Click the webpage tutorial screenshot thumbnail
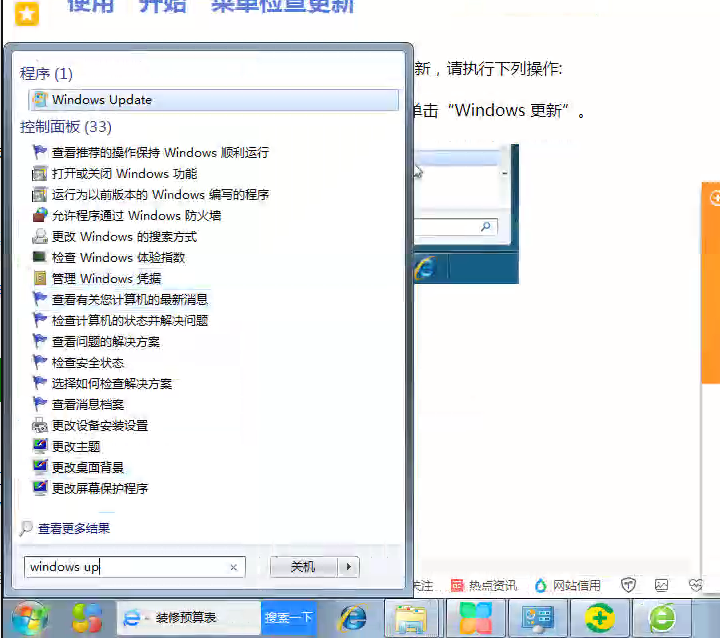The height and width of the screenshot is (638, 720). click(467, 214)
